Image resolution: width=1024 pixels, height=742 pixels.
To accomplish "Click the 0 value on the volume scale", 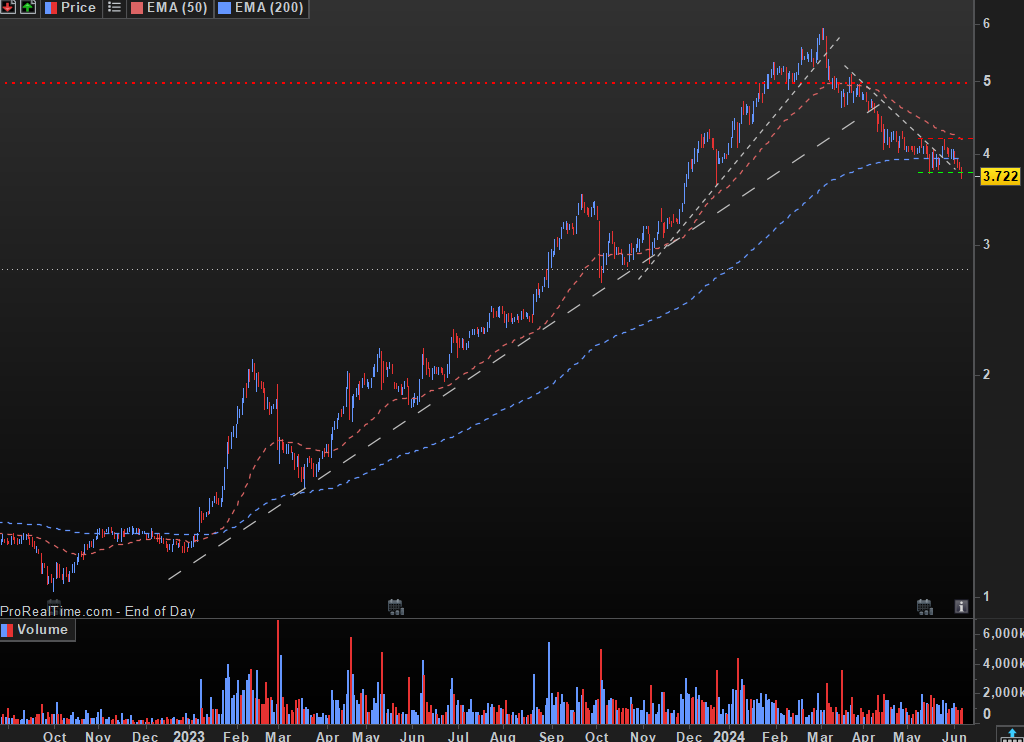I will (x=987, y=714).
